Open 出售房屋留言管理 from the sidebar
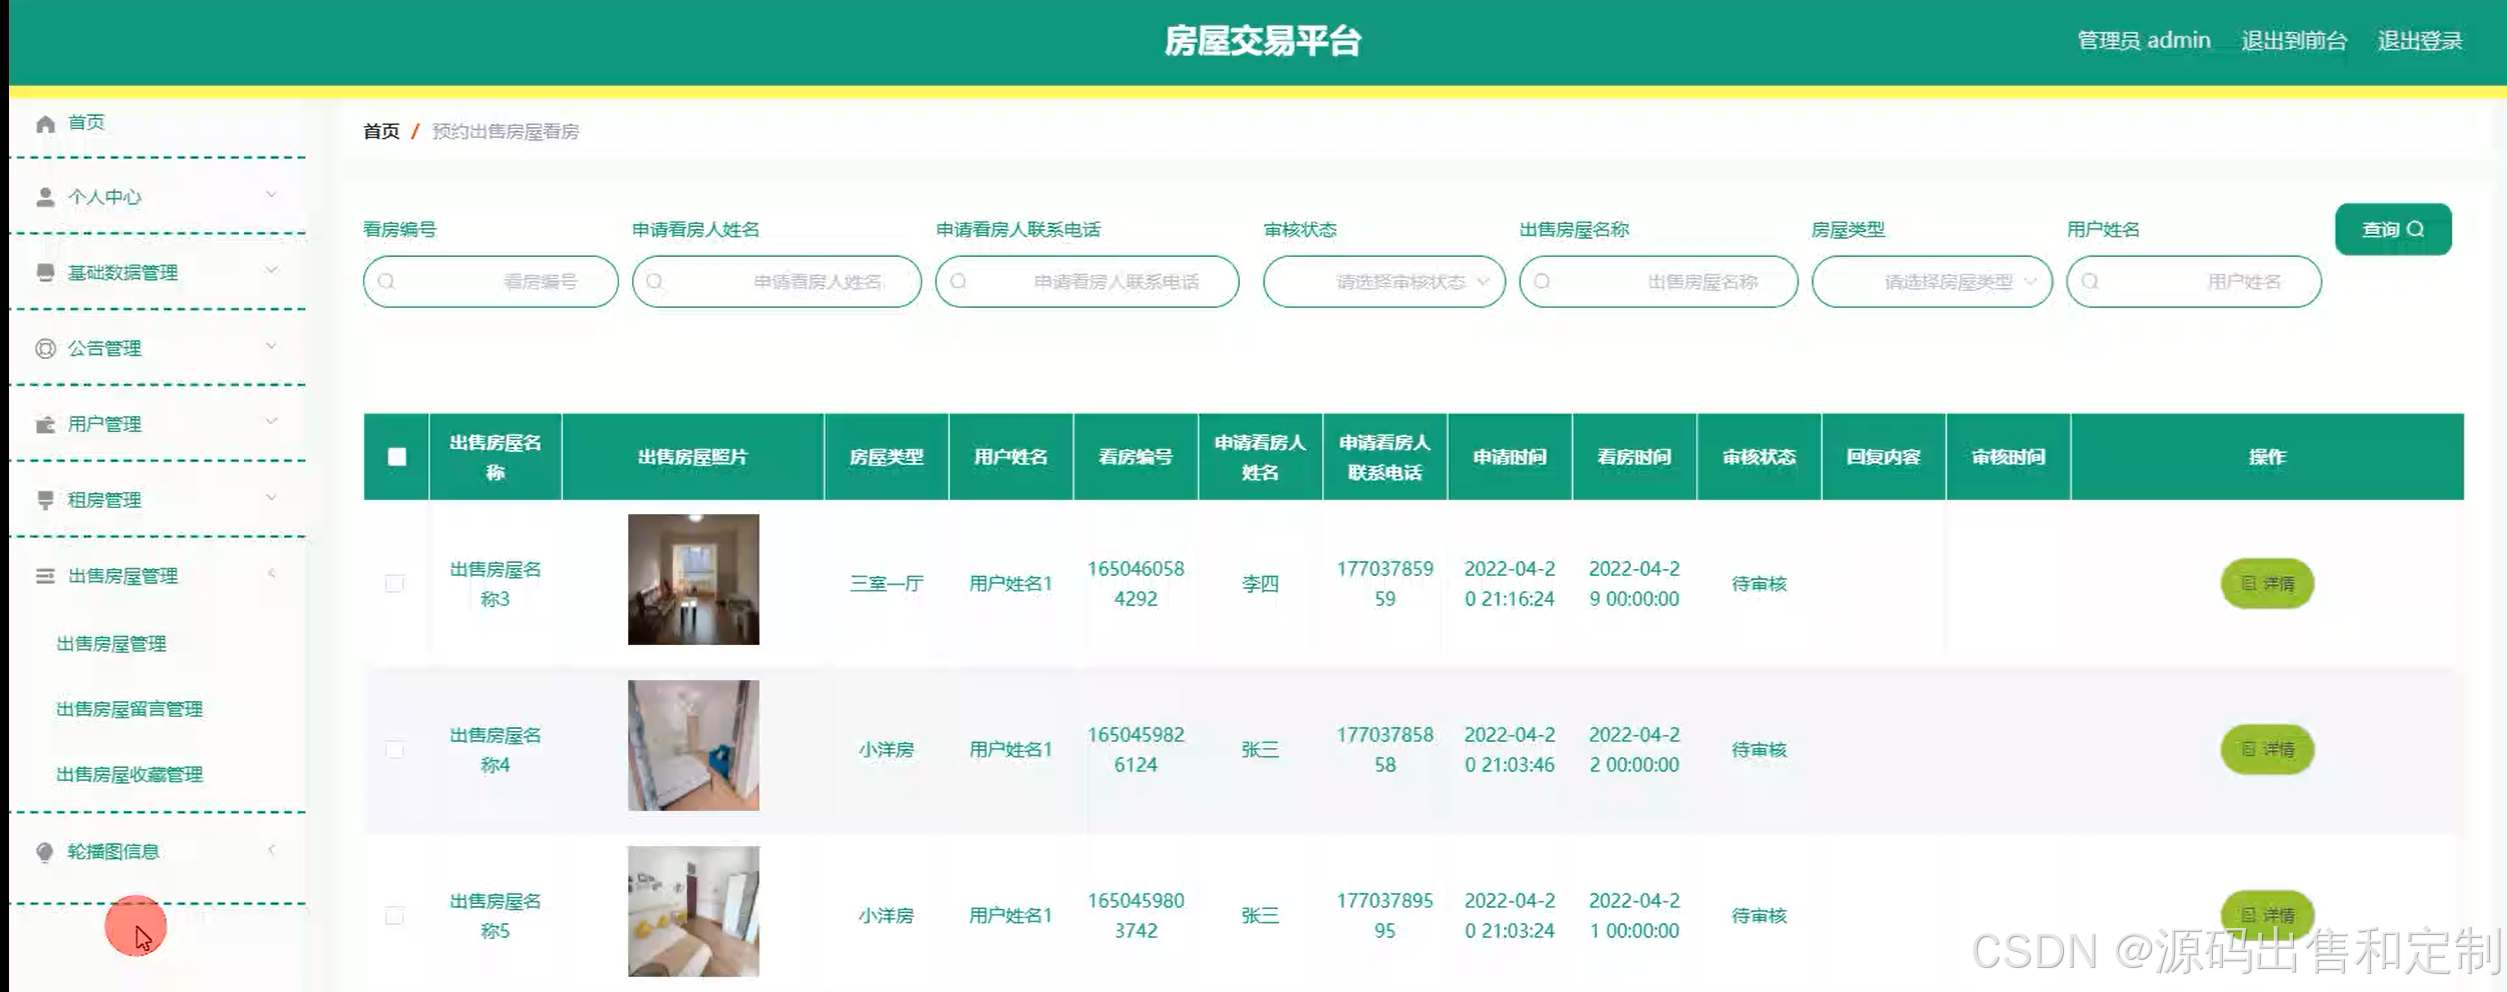Image resolution: width=2507 pixels, height=992 pixels. click(130, 709)
